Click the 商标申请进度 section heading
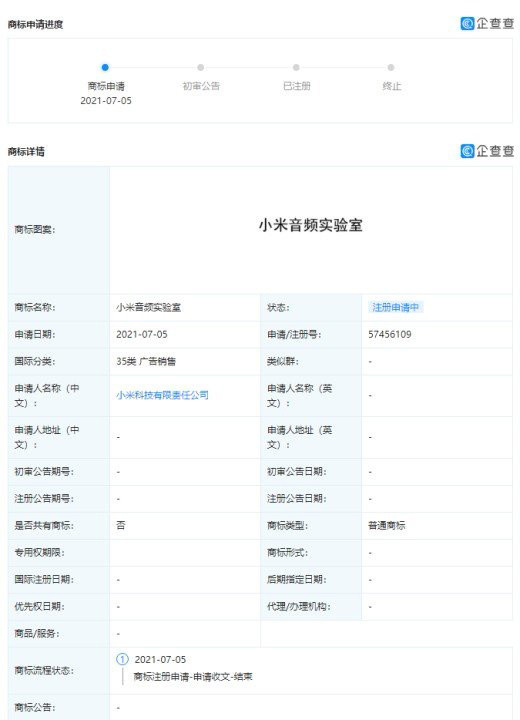520x720 pixels. [x=35, y=24]
